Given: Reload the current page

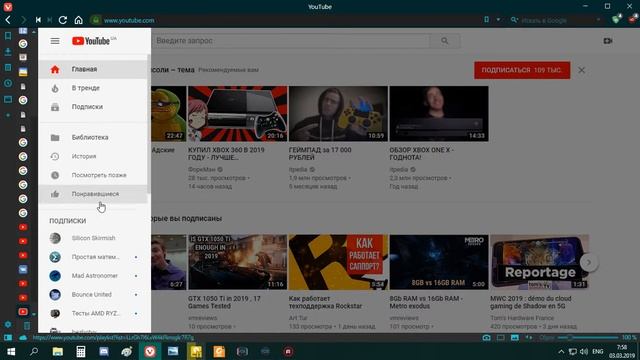Looking at the screenshot, I should [x=63, y=20].
